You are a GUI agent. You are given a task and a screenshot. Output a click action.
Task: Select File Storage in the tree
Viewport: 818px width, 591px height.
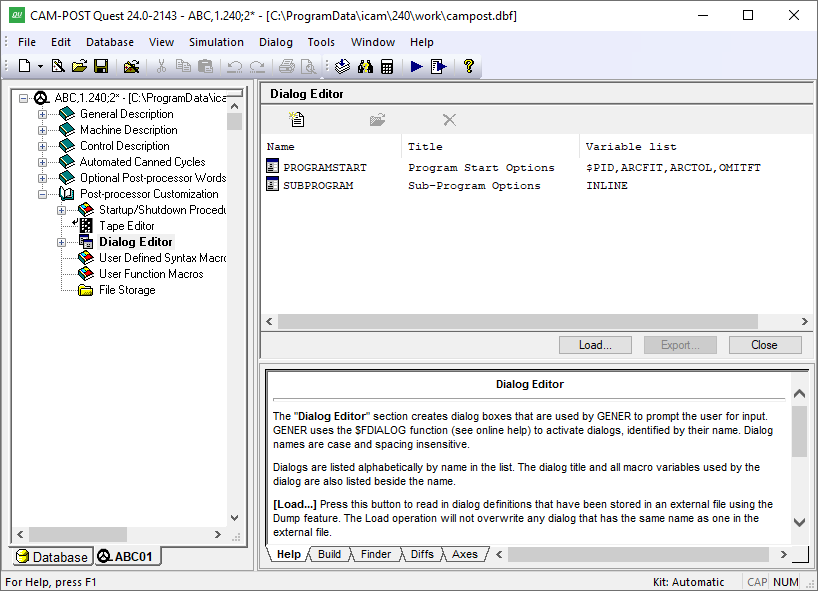click(127, 290)
